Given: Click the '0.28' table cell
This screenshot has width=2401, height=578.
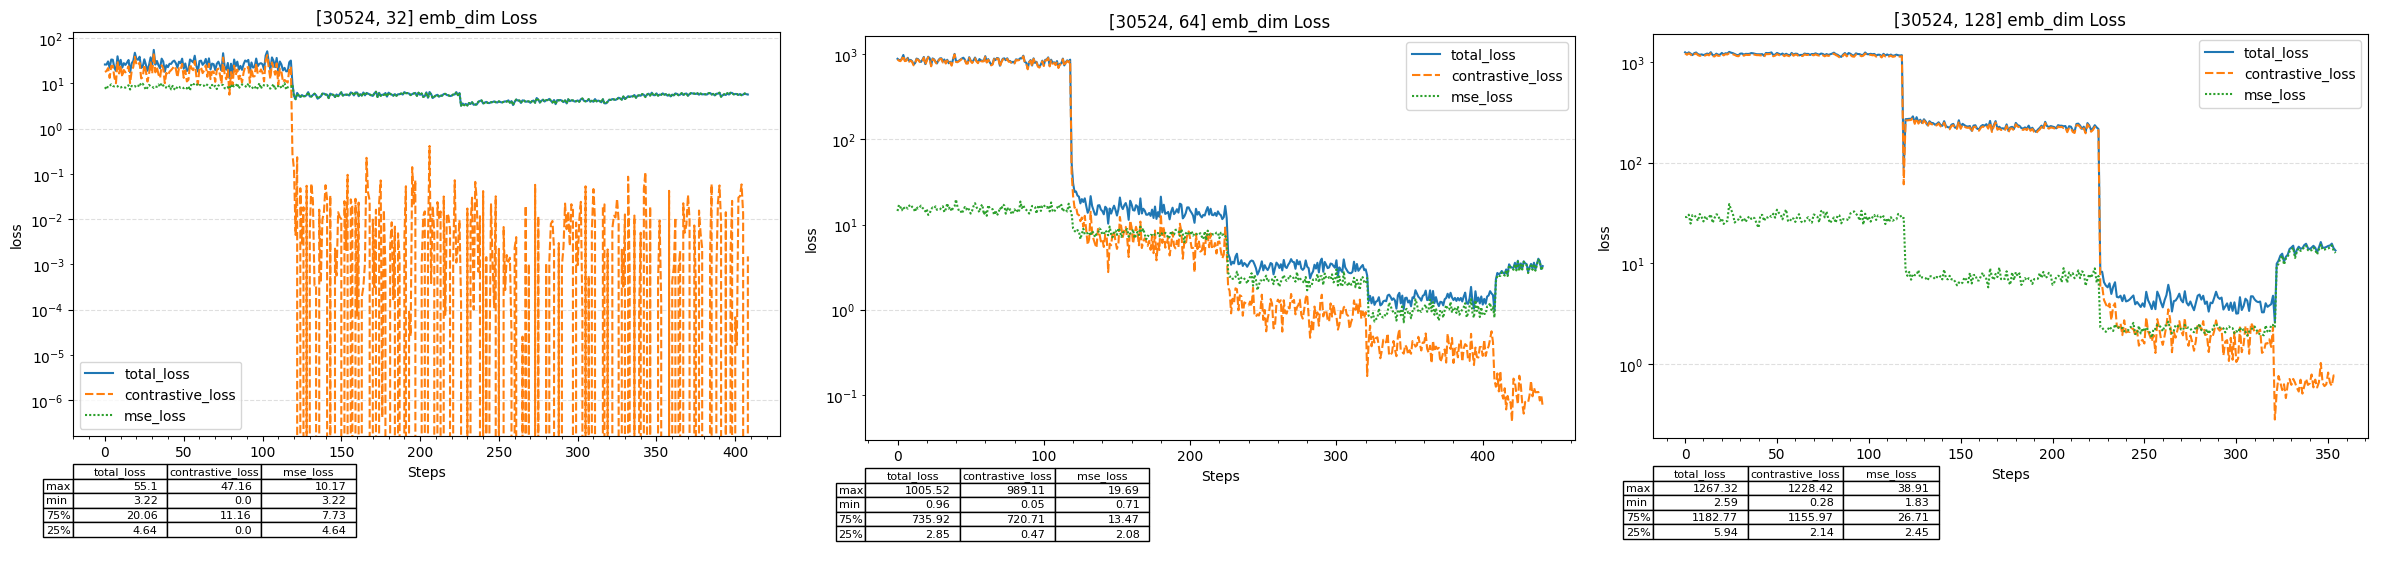Looking at the screenshot, I should 1795,503.
